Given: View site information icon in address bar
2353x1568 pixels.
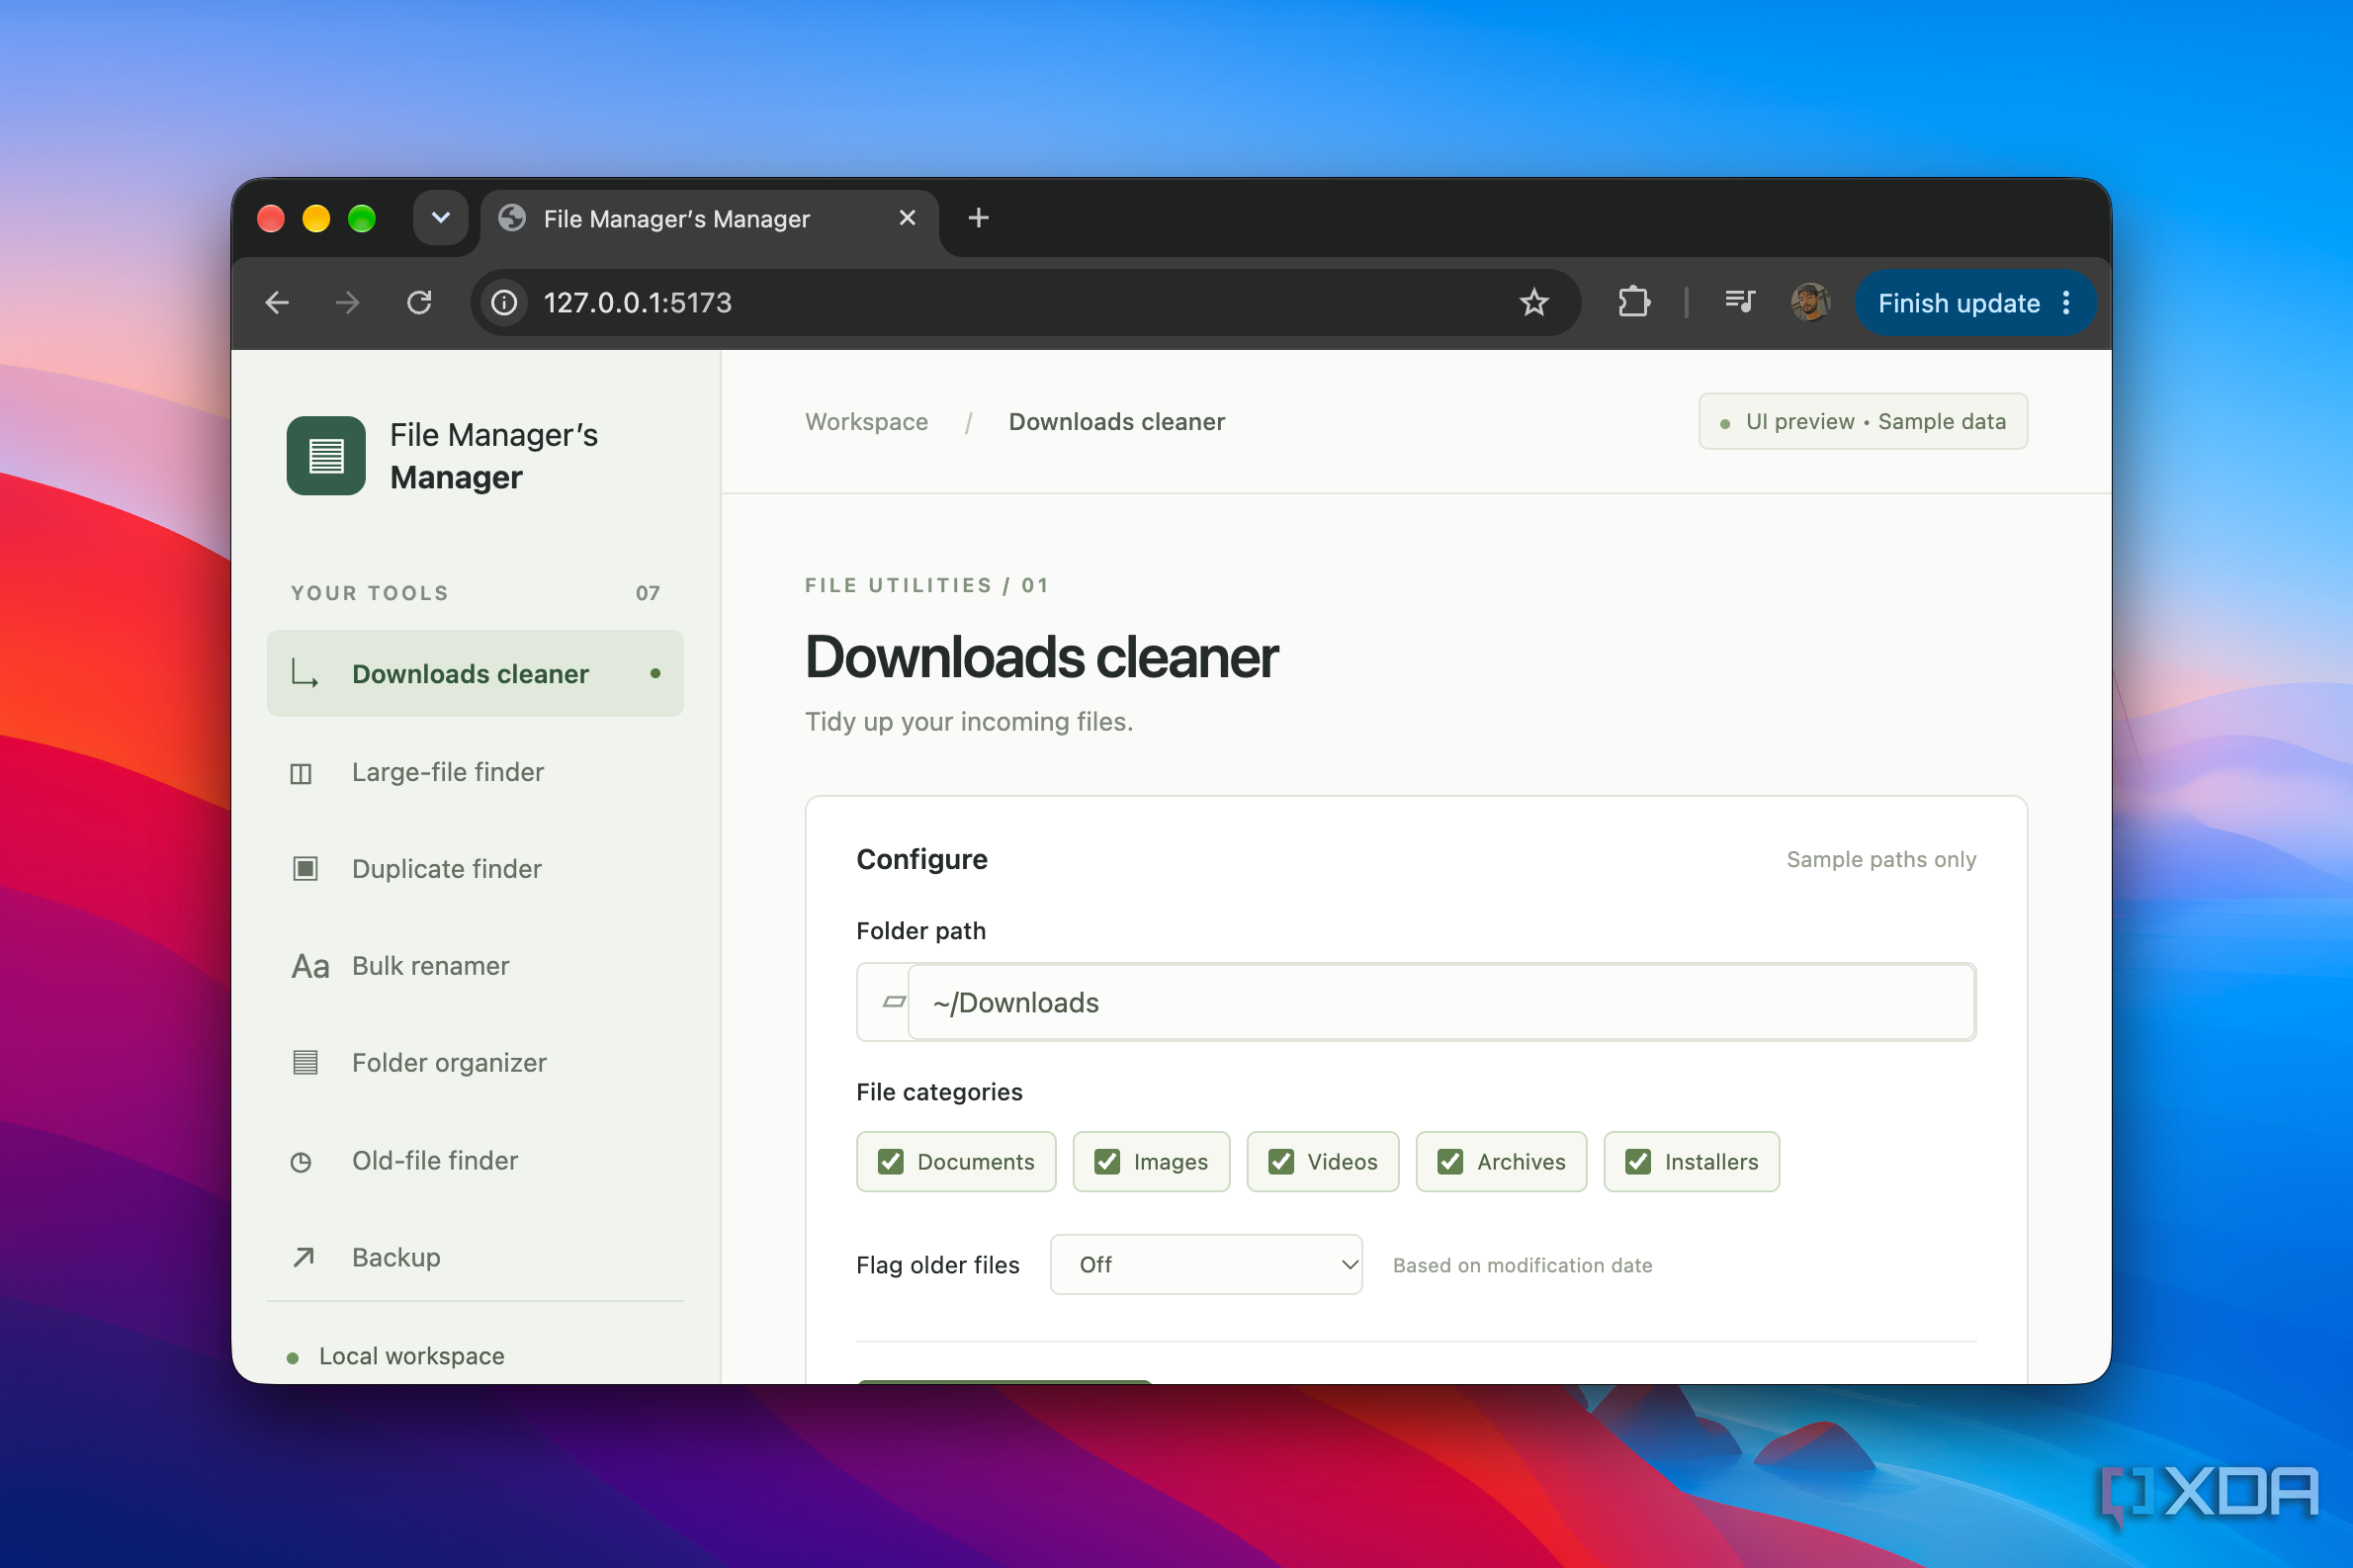Looking at the screenshot, I should coord(505,302).
